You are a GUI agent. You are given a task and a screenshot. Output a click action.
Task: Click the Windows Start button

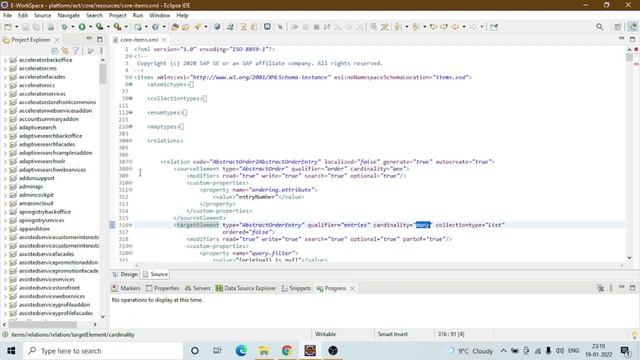click(x=11, y=351)
